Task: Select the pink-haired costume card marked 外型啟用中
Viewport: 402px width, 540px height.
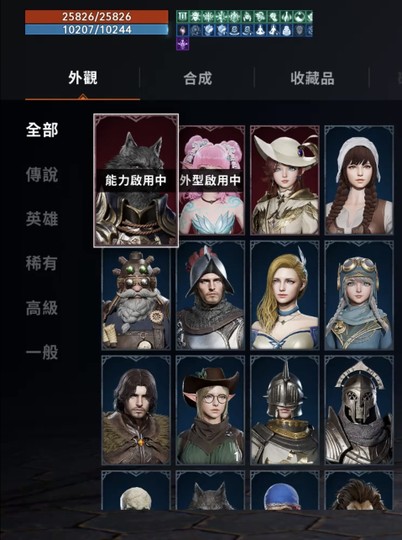Action: point(210,180)
